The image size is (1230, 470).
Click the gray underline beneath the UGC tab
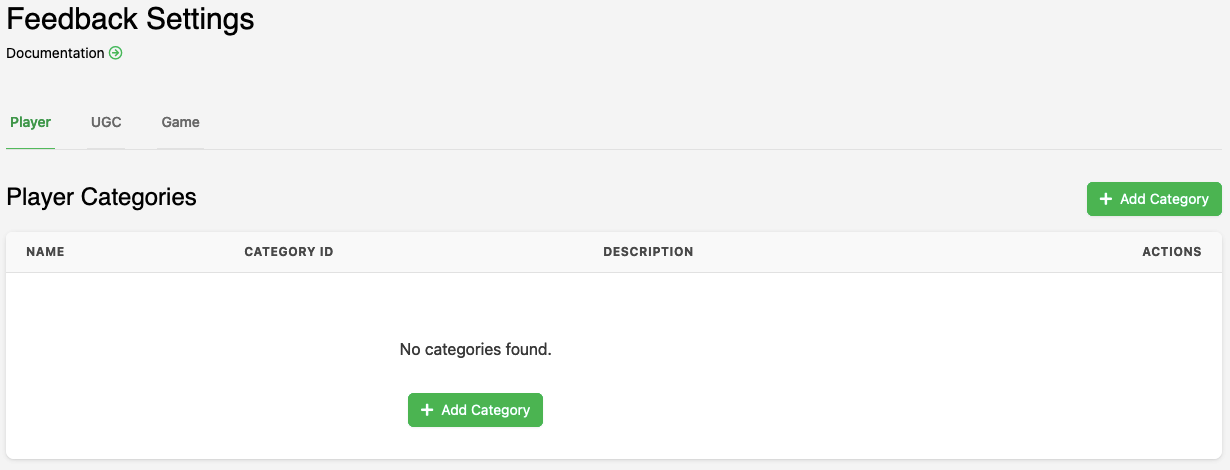(106, 148)
